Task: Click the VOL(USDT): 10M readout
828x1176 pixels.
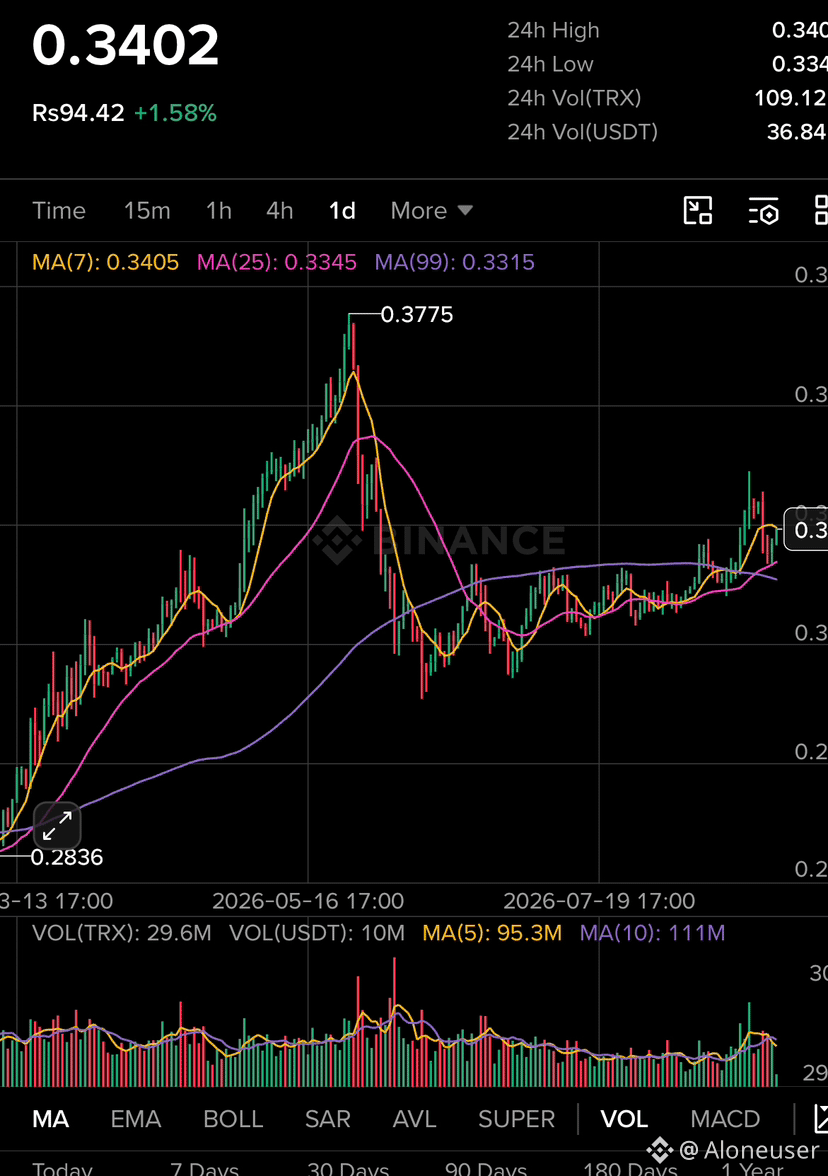Action: [x=316, y=933]
